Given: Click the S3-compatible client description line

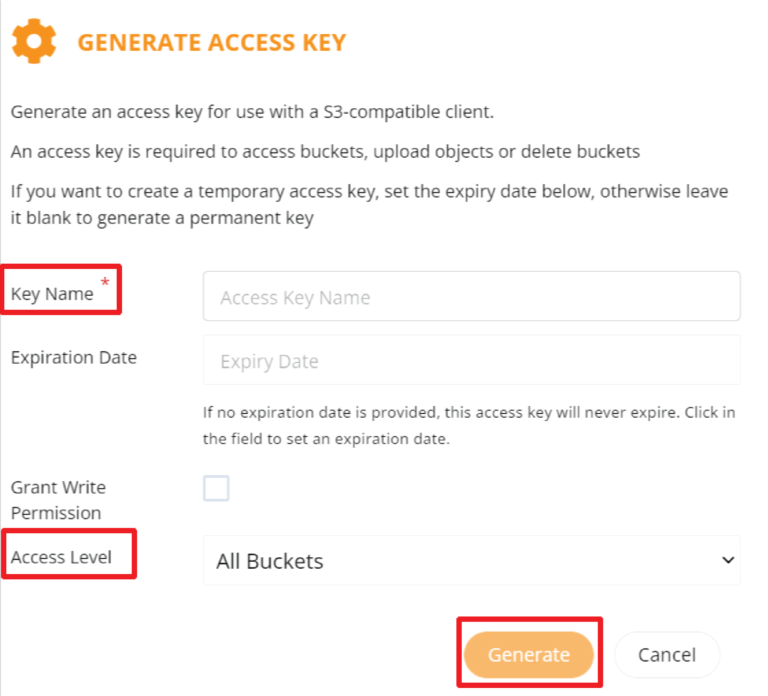Looking at the screenshot, I should (252, 112).
